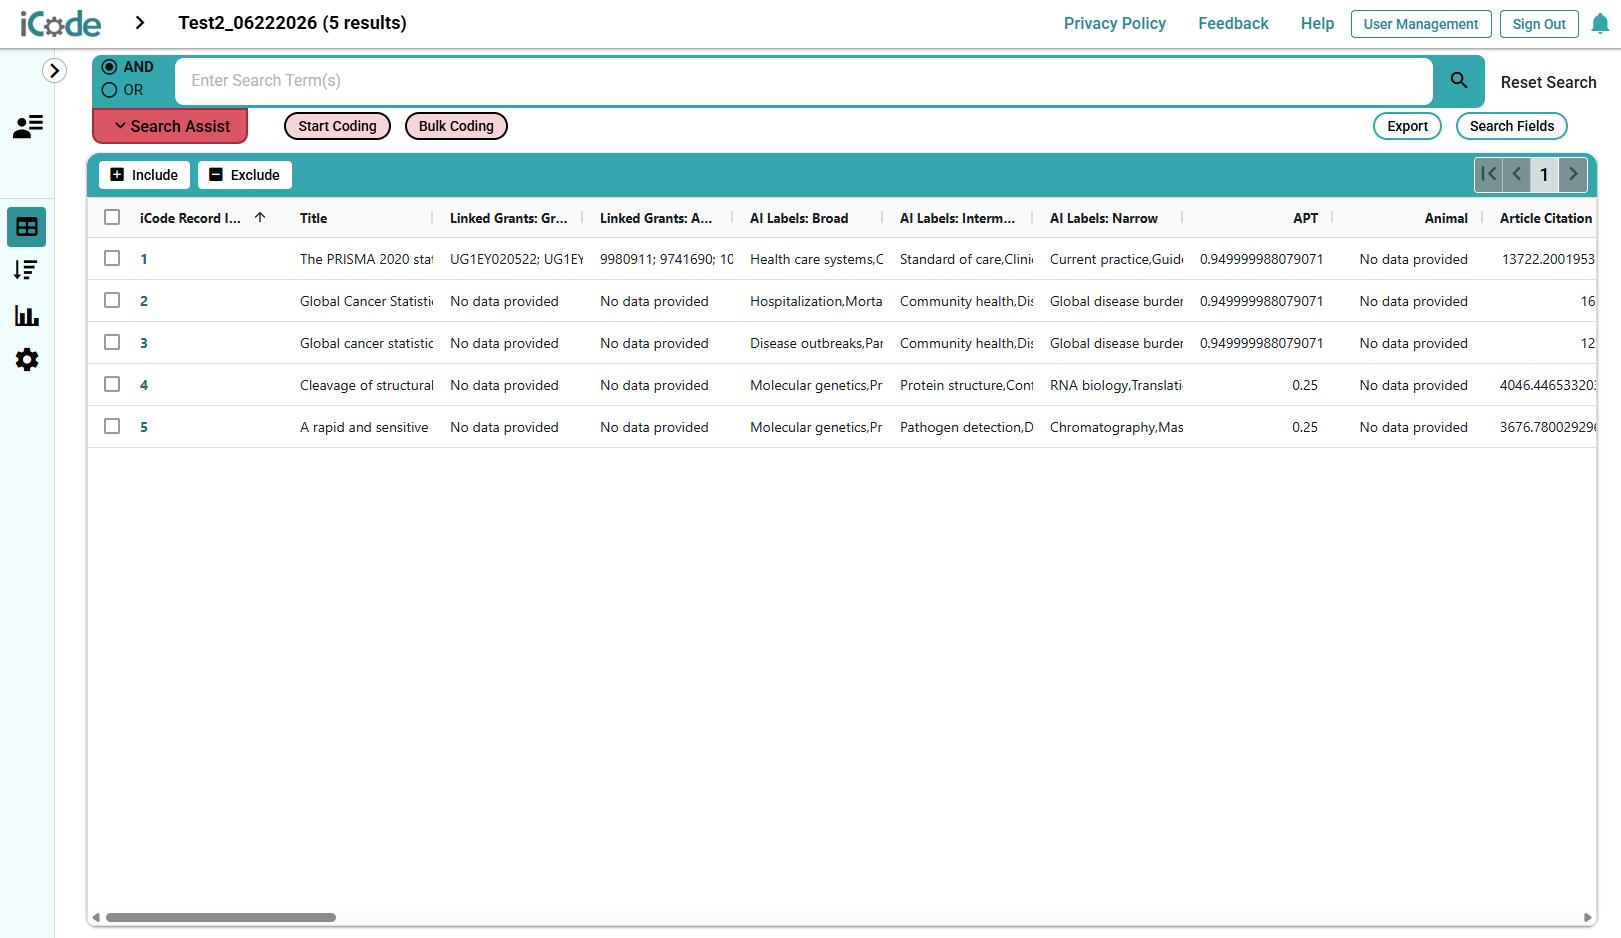Open the Help link
The width and height of the screenshot is (1621, 938).
pyautogui.click(x=1317, y=23)
